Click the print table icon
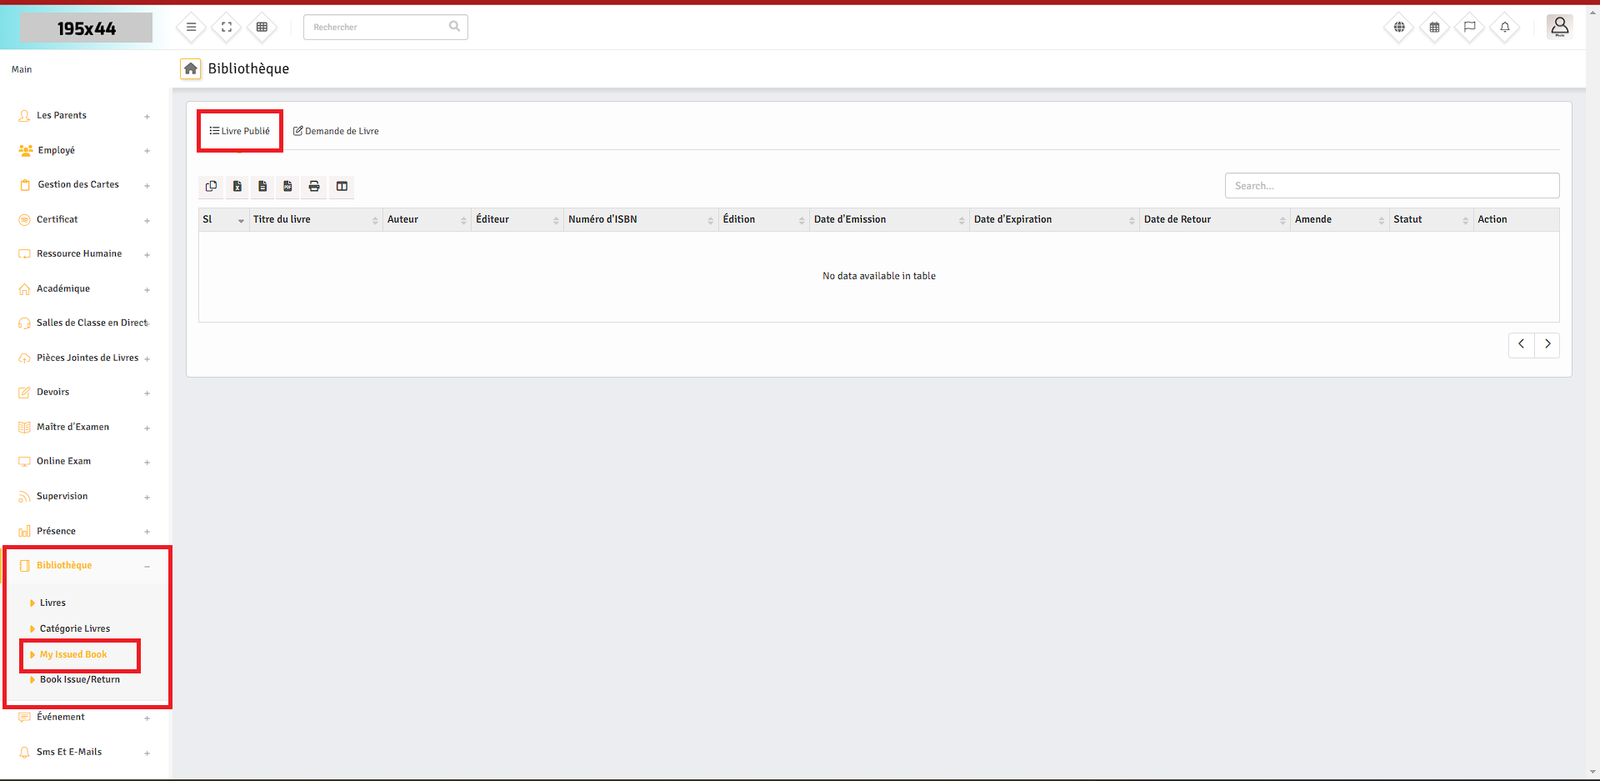The image size is (1600, 781). click(x=314, y=186)
